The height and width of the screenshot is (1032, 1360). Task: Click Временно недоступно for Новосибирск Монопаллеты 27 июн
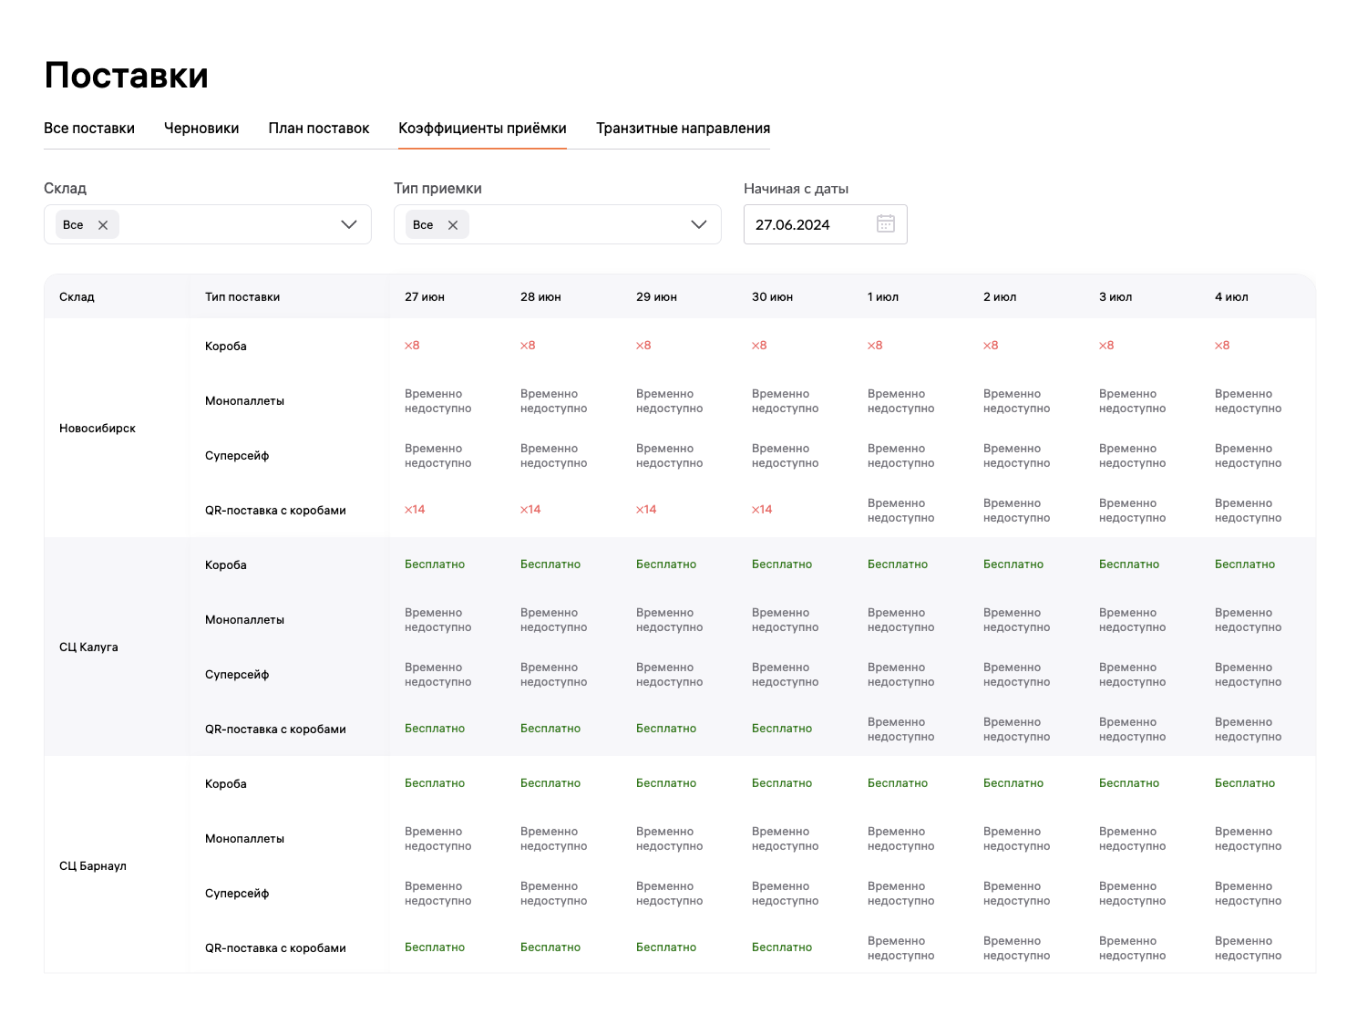(438, 401)
